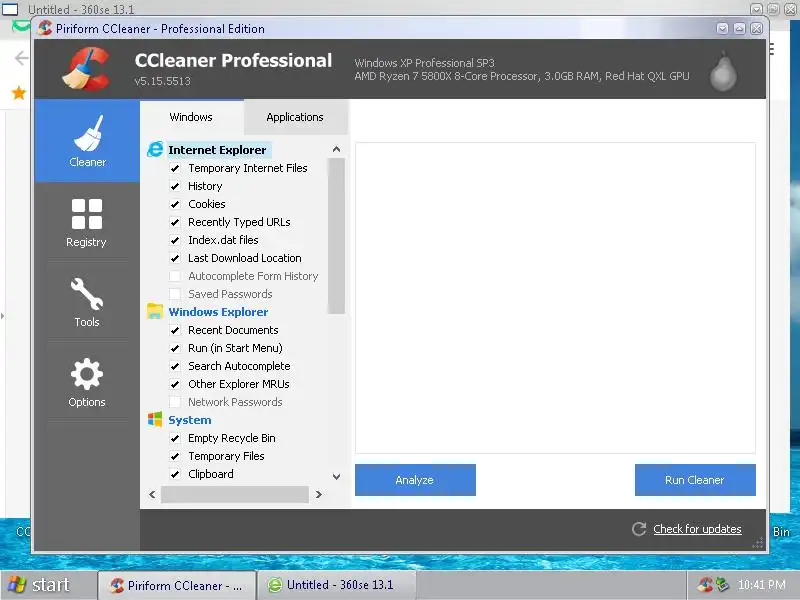Click the Windows XP Professional SP3 text
This screenshot has height=600, width=800.
[424, 63]
